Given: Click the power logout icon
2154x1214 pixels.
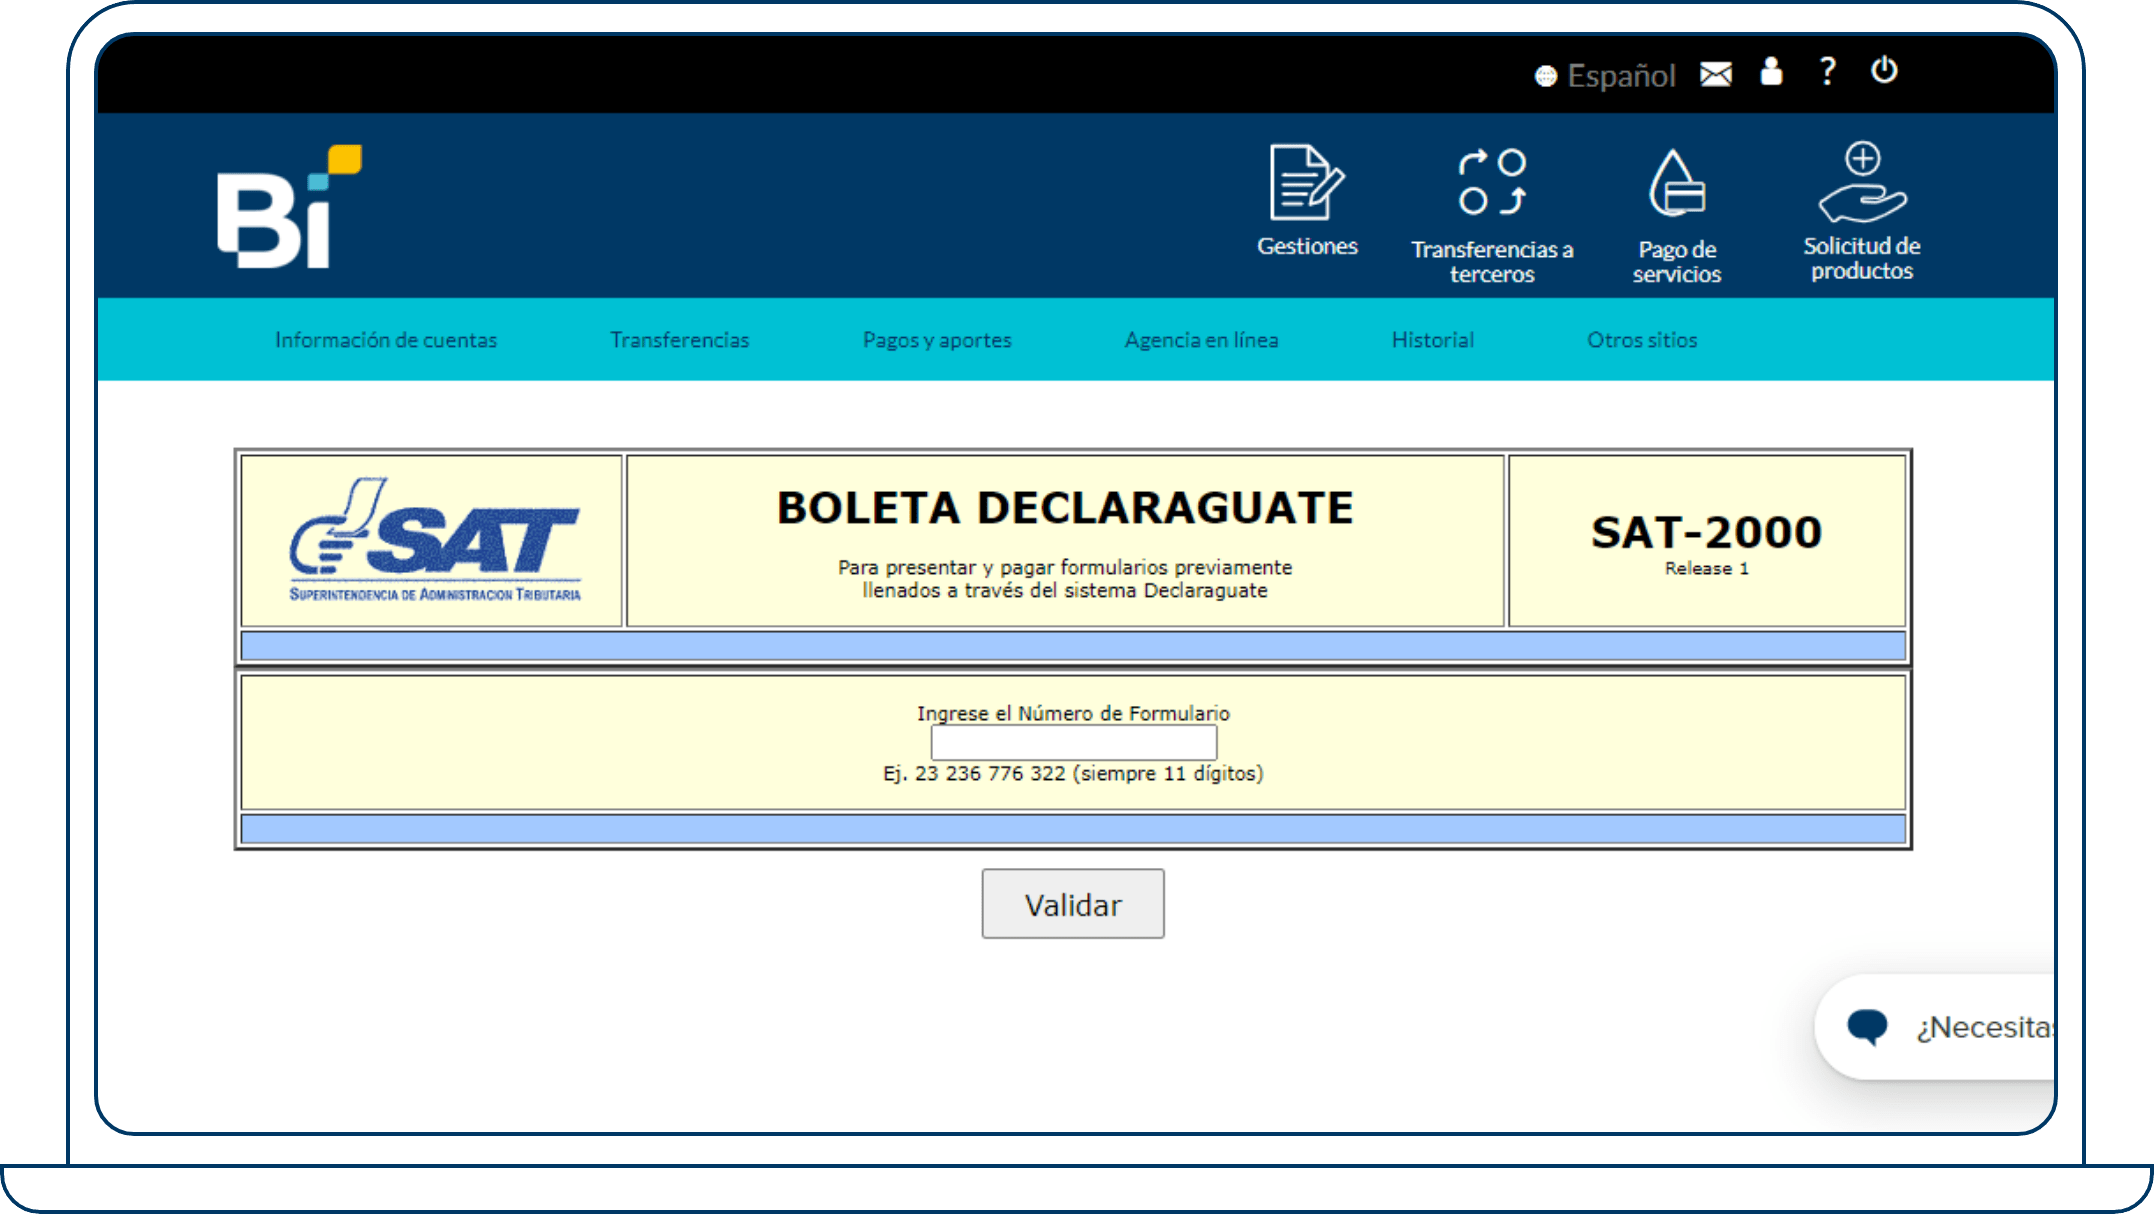Looking at the screenshot, I should [x=1884, y=70].
